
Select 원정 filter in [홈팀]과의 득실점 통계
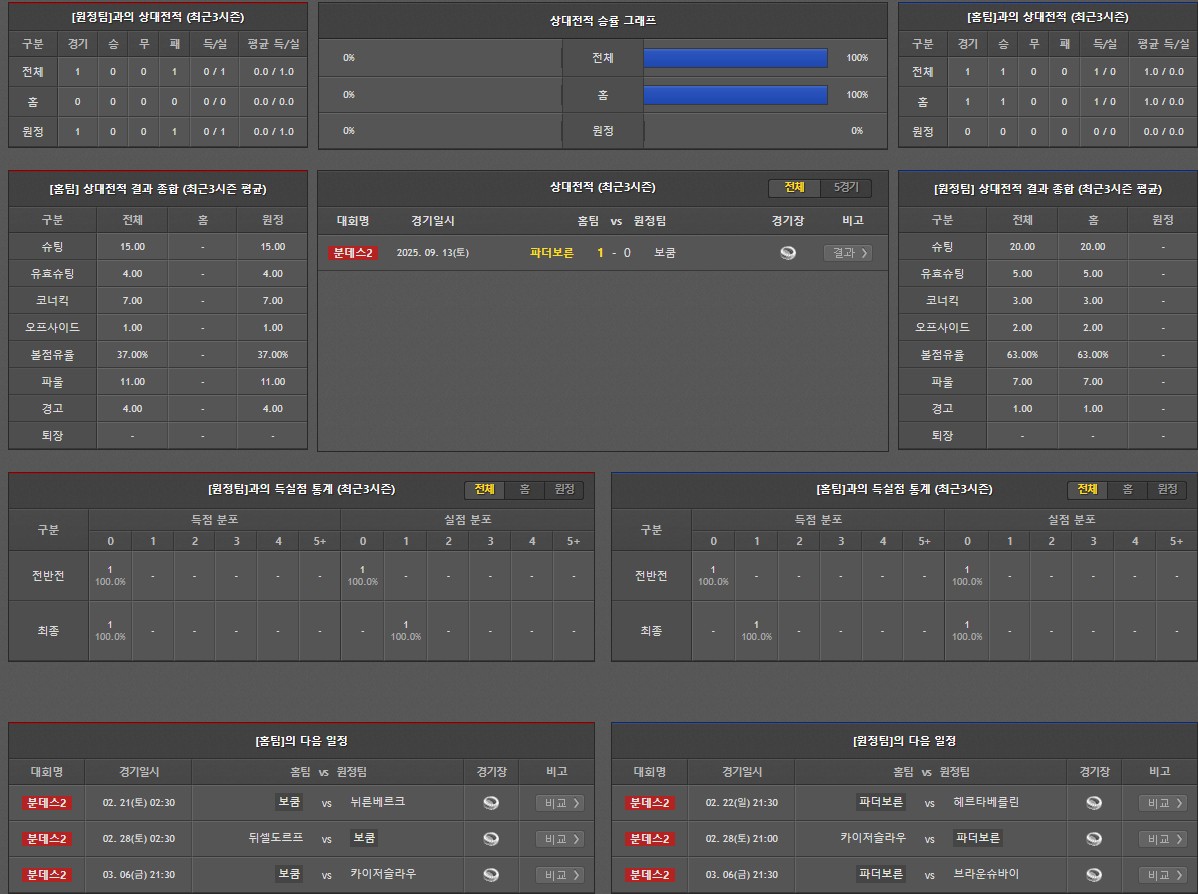coord(1167,489)
